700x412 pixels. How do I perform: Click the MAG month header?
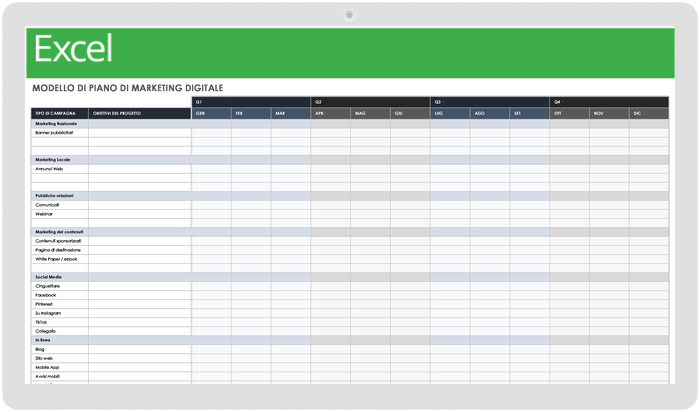pyautogui.click(x=371, y=113)
